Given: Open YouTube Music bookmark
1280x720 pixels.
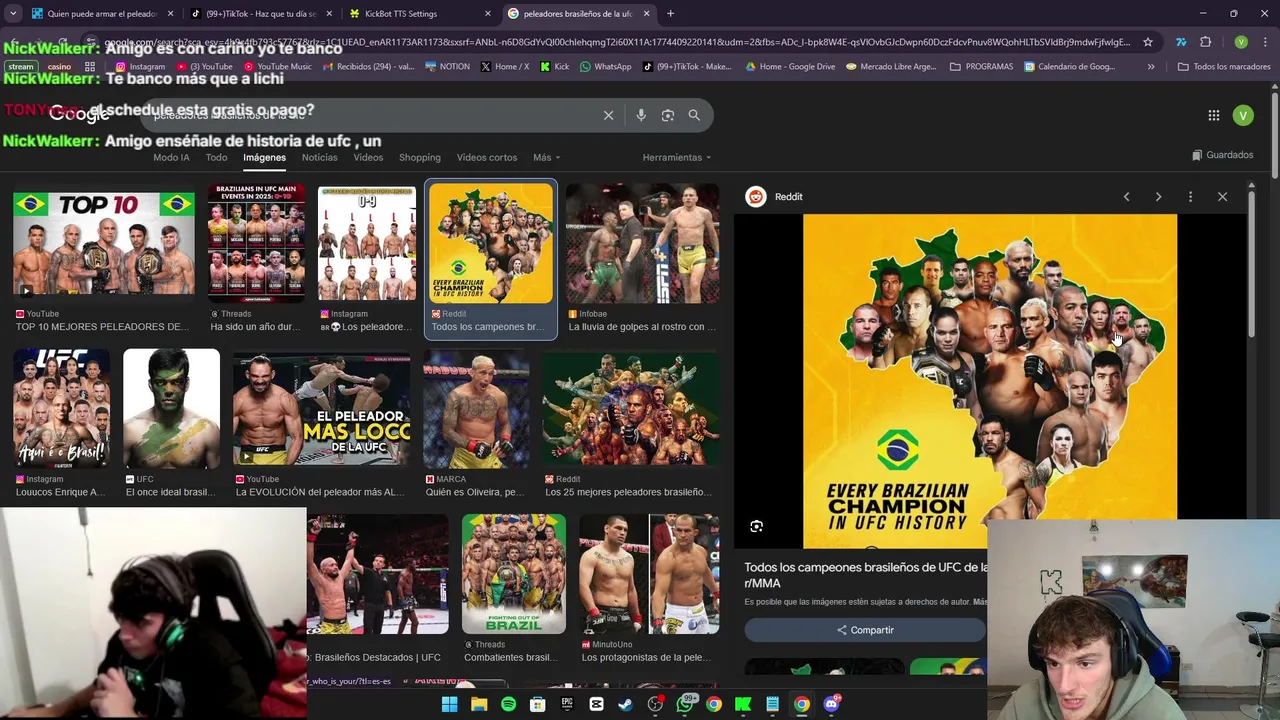Looking at the screenshot, I should point(278,67).
